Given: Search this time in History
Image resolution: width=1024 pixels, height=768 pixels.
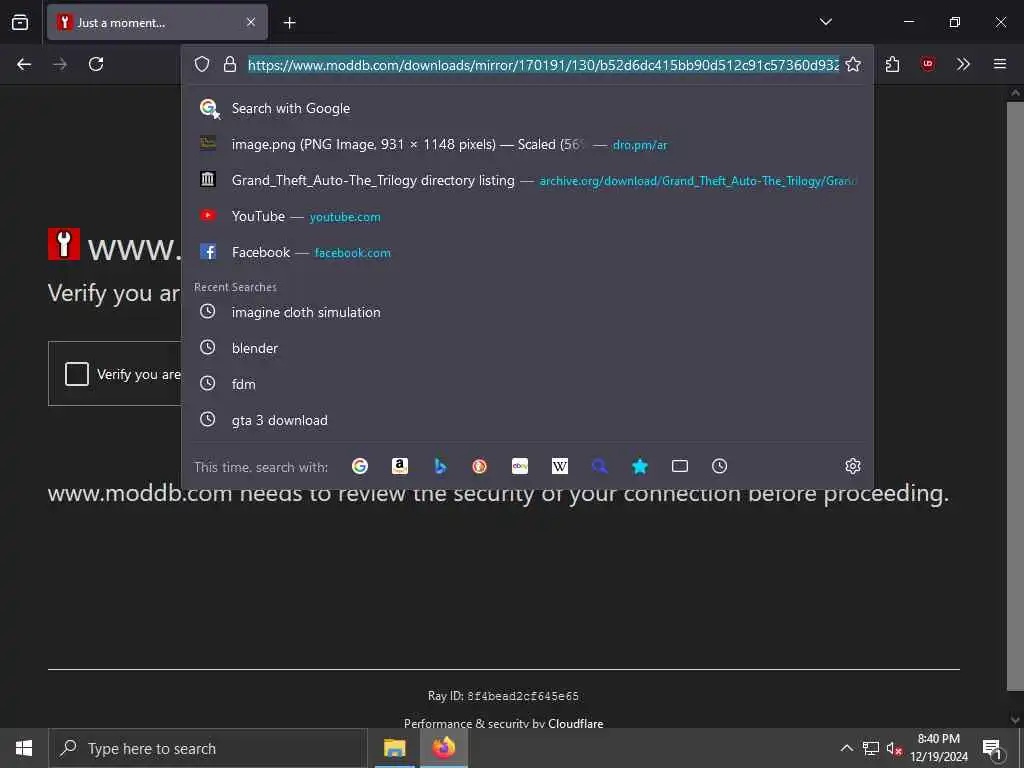Looking at the screenshot, I should [720, 466].
